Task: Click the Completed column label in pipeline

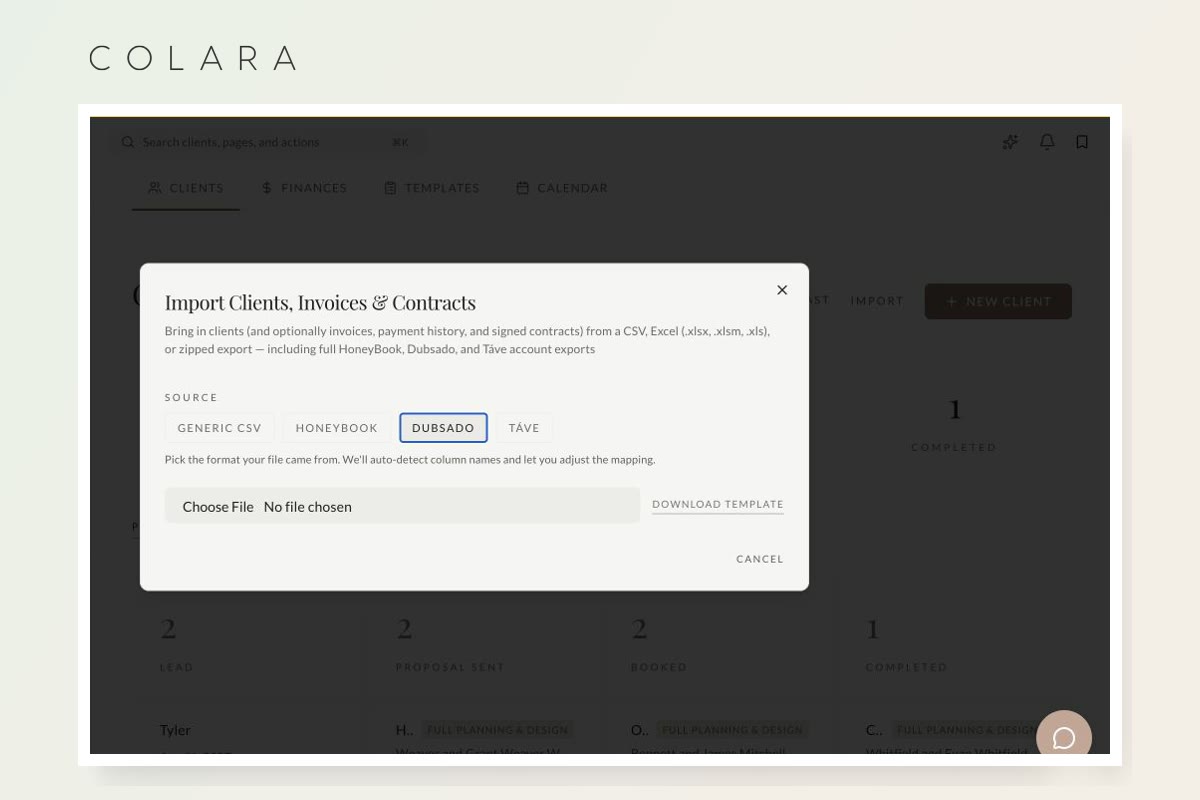Action: click(907, 667)
